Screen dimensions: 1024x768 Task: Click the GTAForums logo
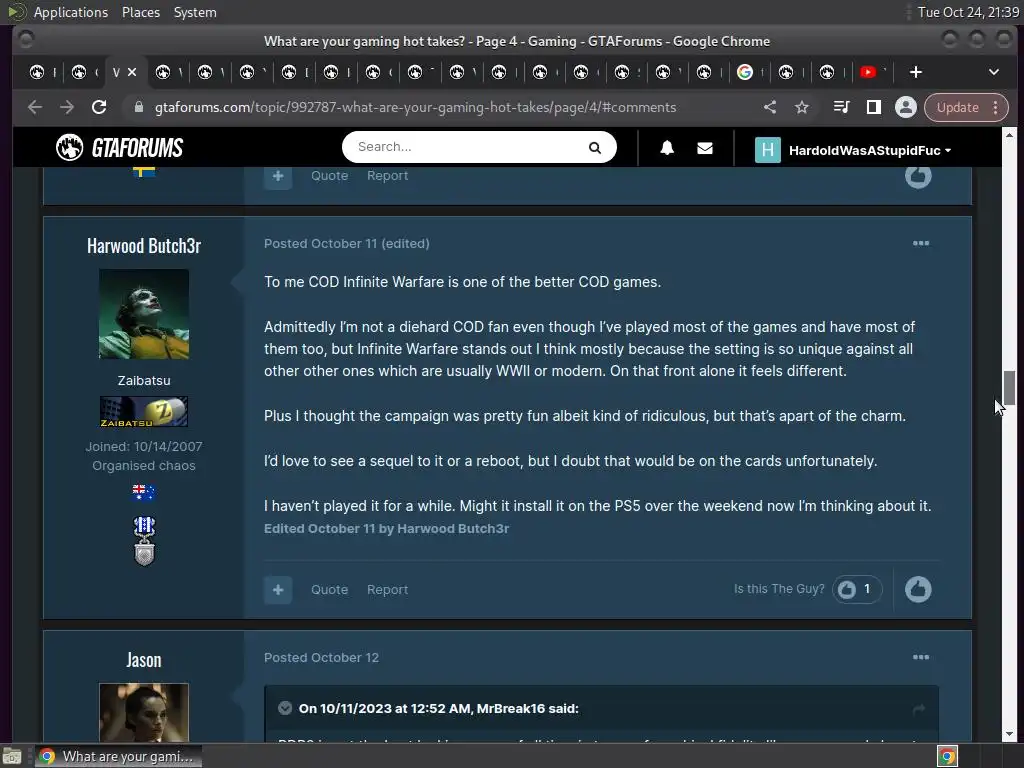pyautogui.click(x=119, y=148)
